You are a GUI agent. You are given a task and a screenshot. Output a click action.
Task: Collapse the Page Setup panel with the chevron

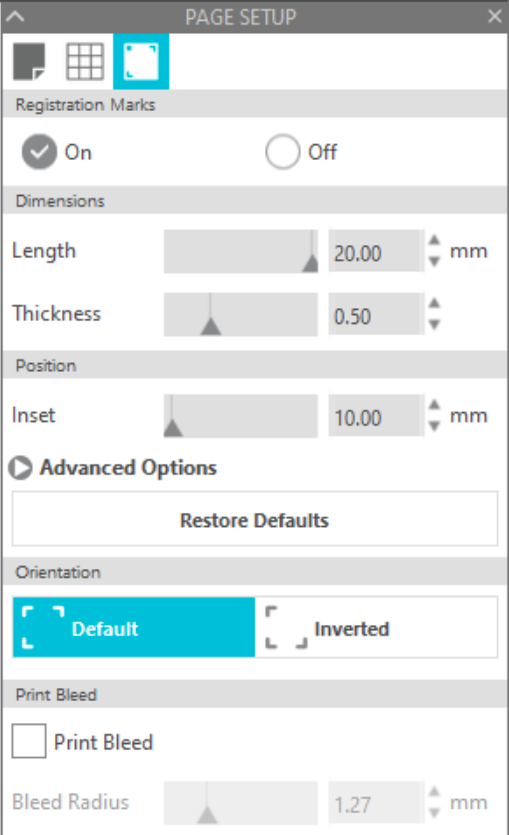coord(15,17)
